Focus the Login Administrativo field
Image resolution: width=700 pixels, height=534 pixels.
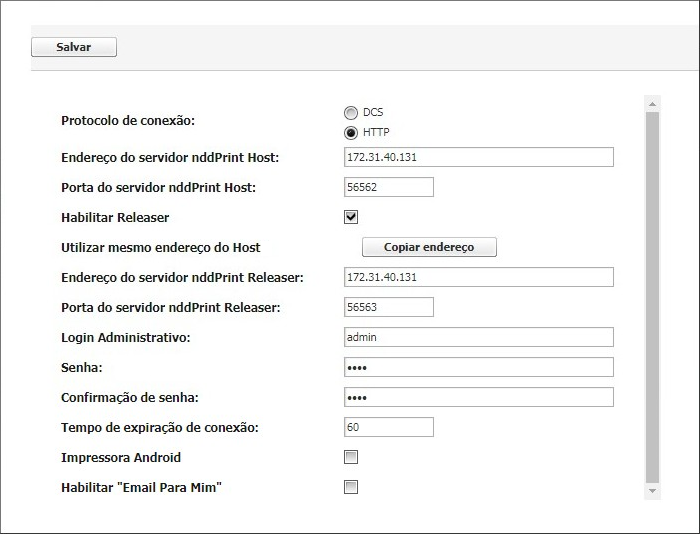pos(478,337)
